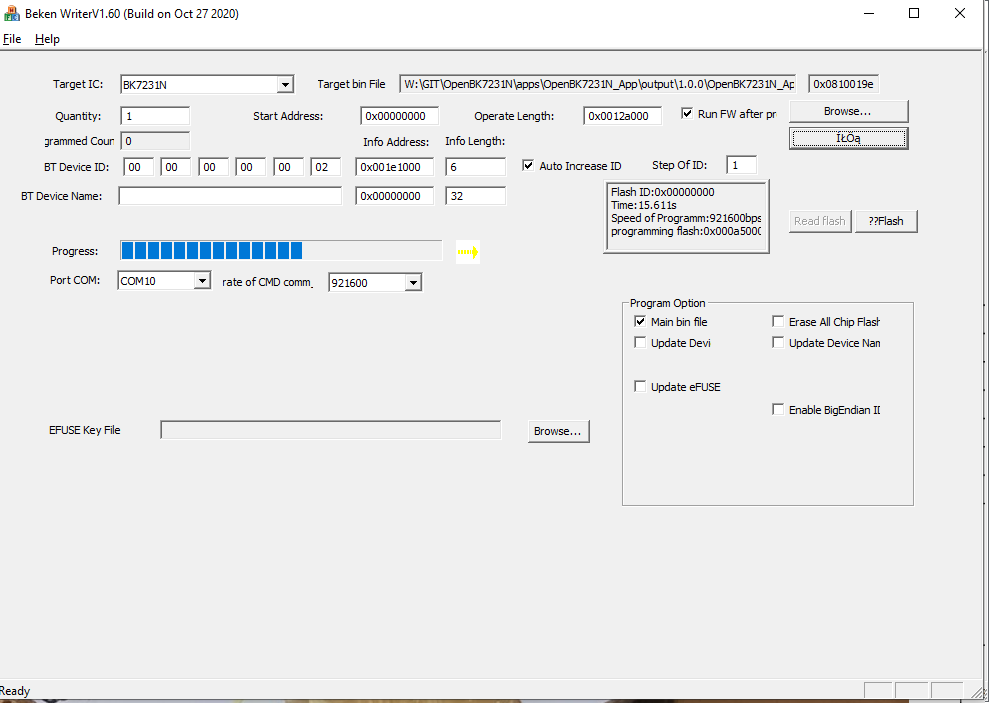Open the File menu

[12, 39]
